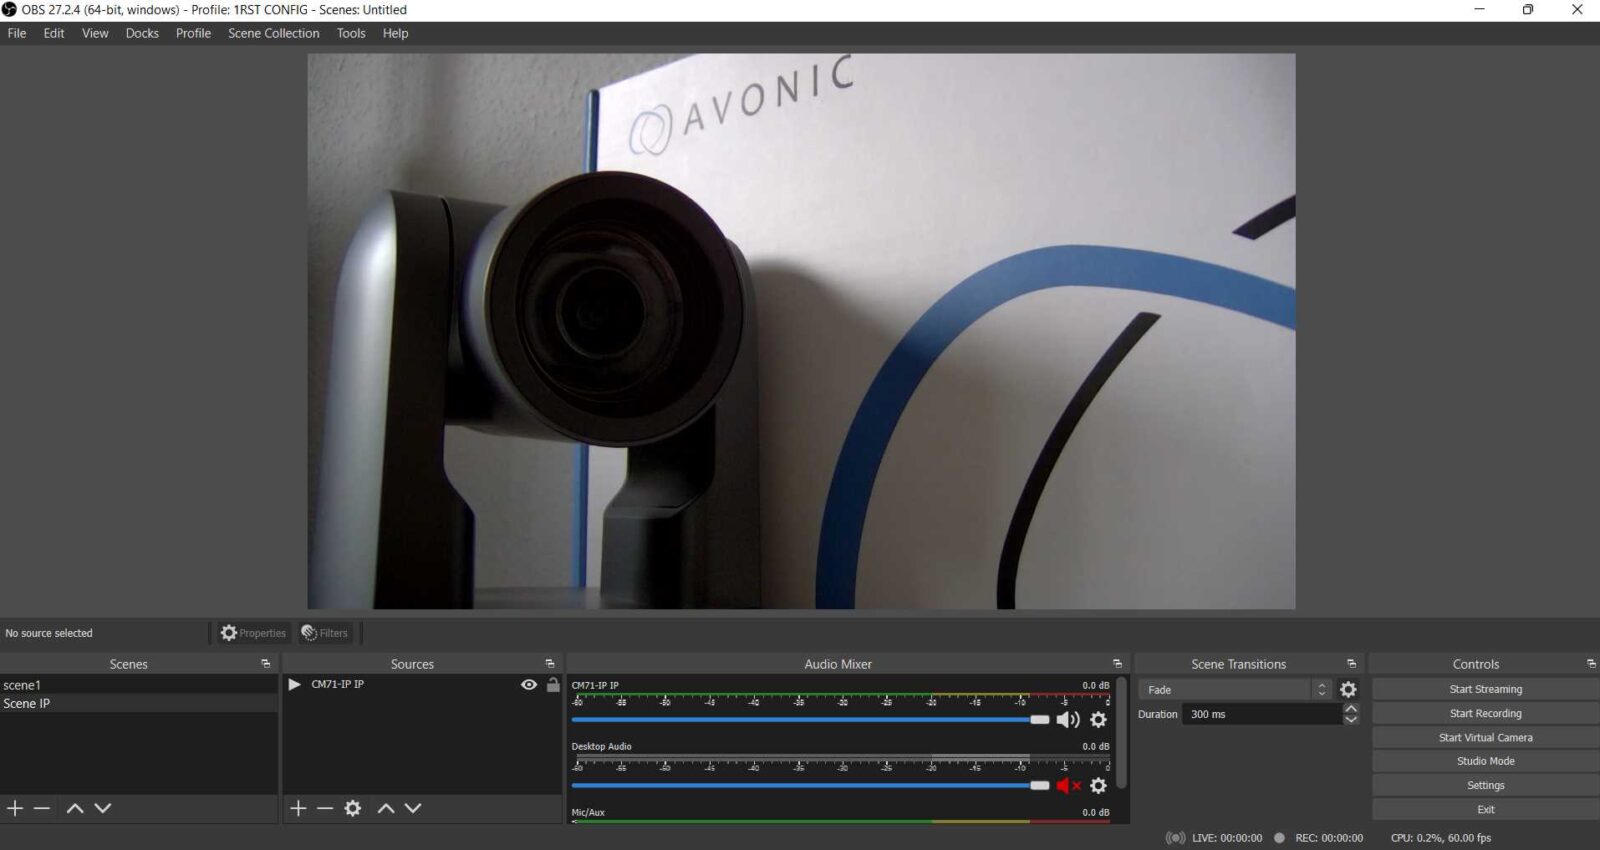This screenshot has width=1600, height=850.
Task: Click Start Streaming
Action: [x=1485, y=689]
